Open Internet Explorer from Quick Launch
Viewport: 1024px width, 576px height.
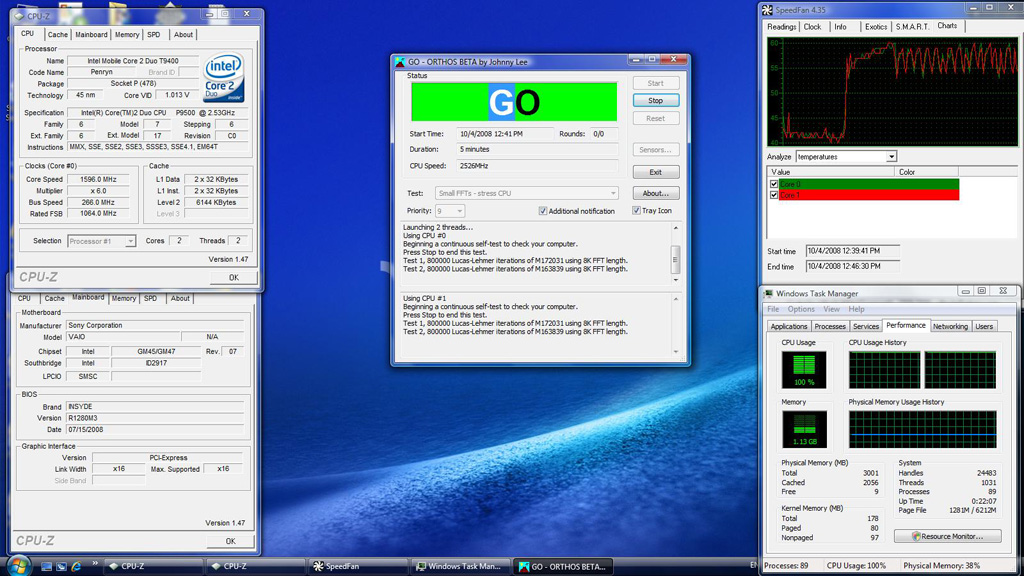pyautogui.click(x=77, y=567)
